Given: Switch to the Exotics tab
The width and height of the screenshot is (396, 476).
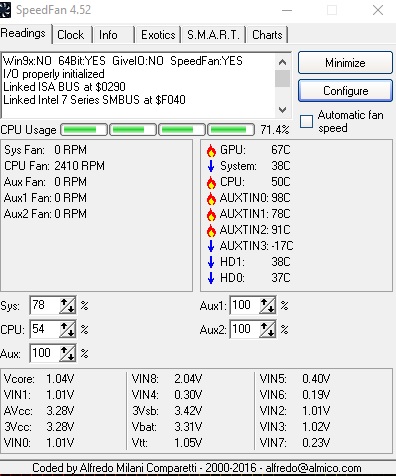Looking at the screenshot, I should point(158,35).
